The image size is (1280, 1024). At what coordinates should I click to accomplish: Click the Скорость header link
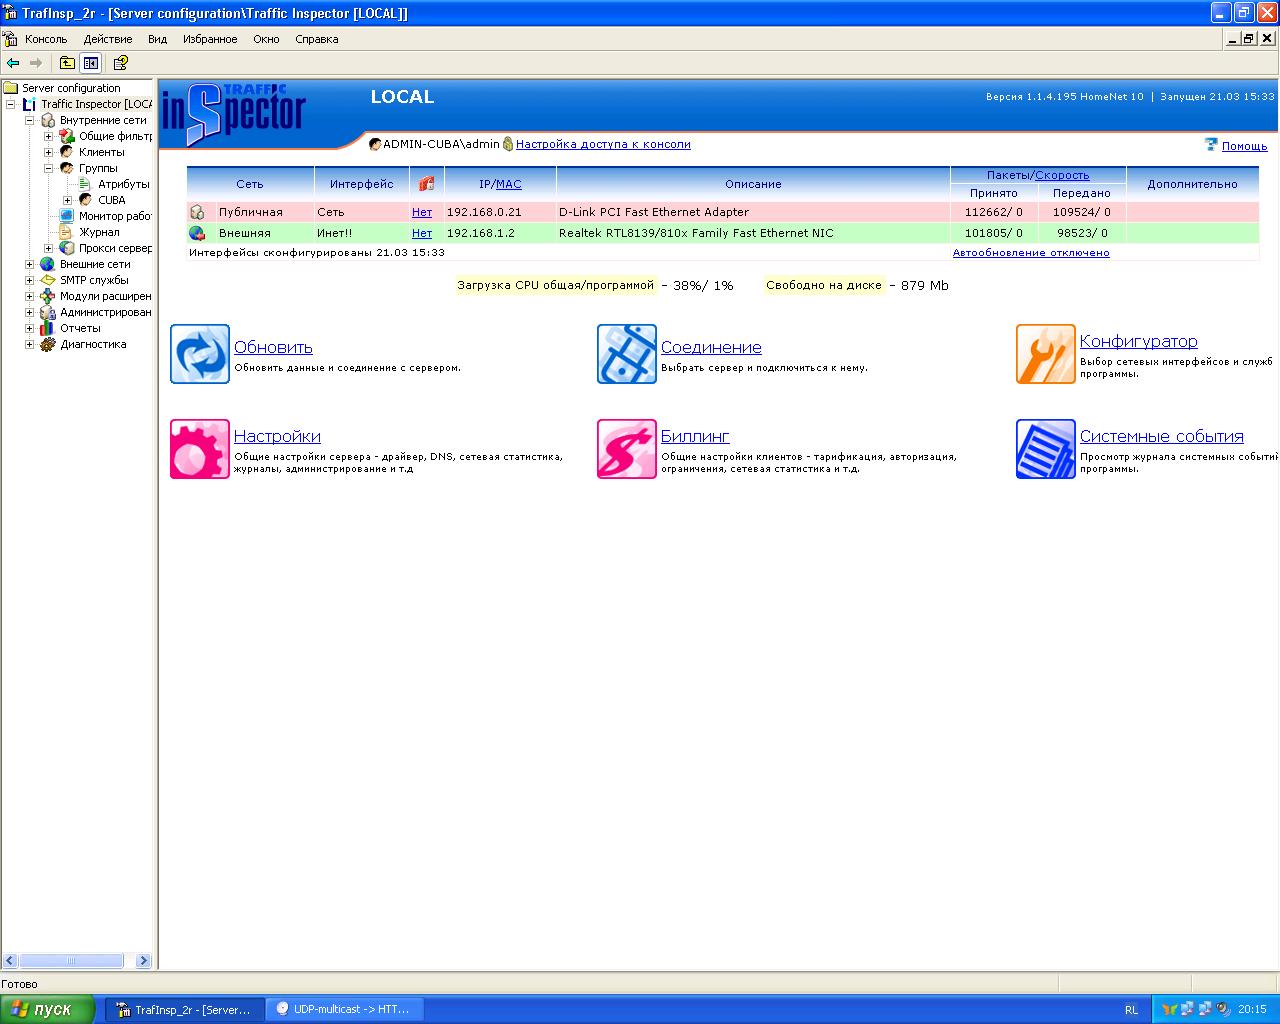pyautogui.click(x=1062, y=175)
